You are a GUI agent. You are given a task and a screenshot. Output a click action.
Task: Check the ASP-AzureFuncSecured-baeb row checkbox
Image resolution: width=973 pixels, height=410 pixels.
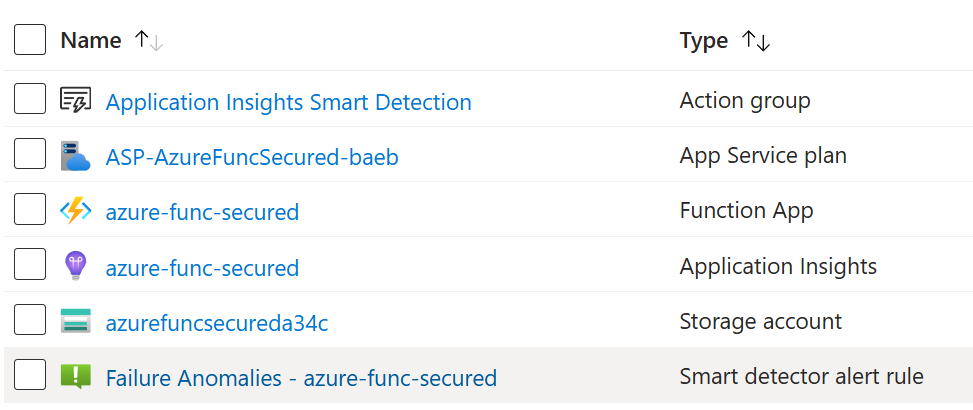[x=30, y=154]
